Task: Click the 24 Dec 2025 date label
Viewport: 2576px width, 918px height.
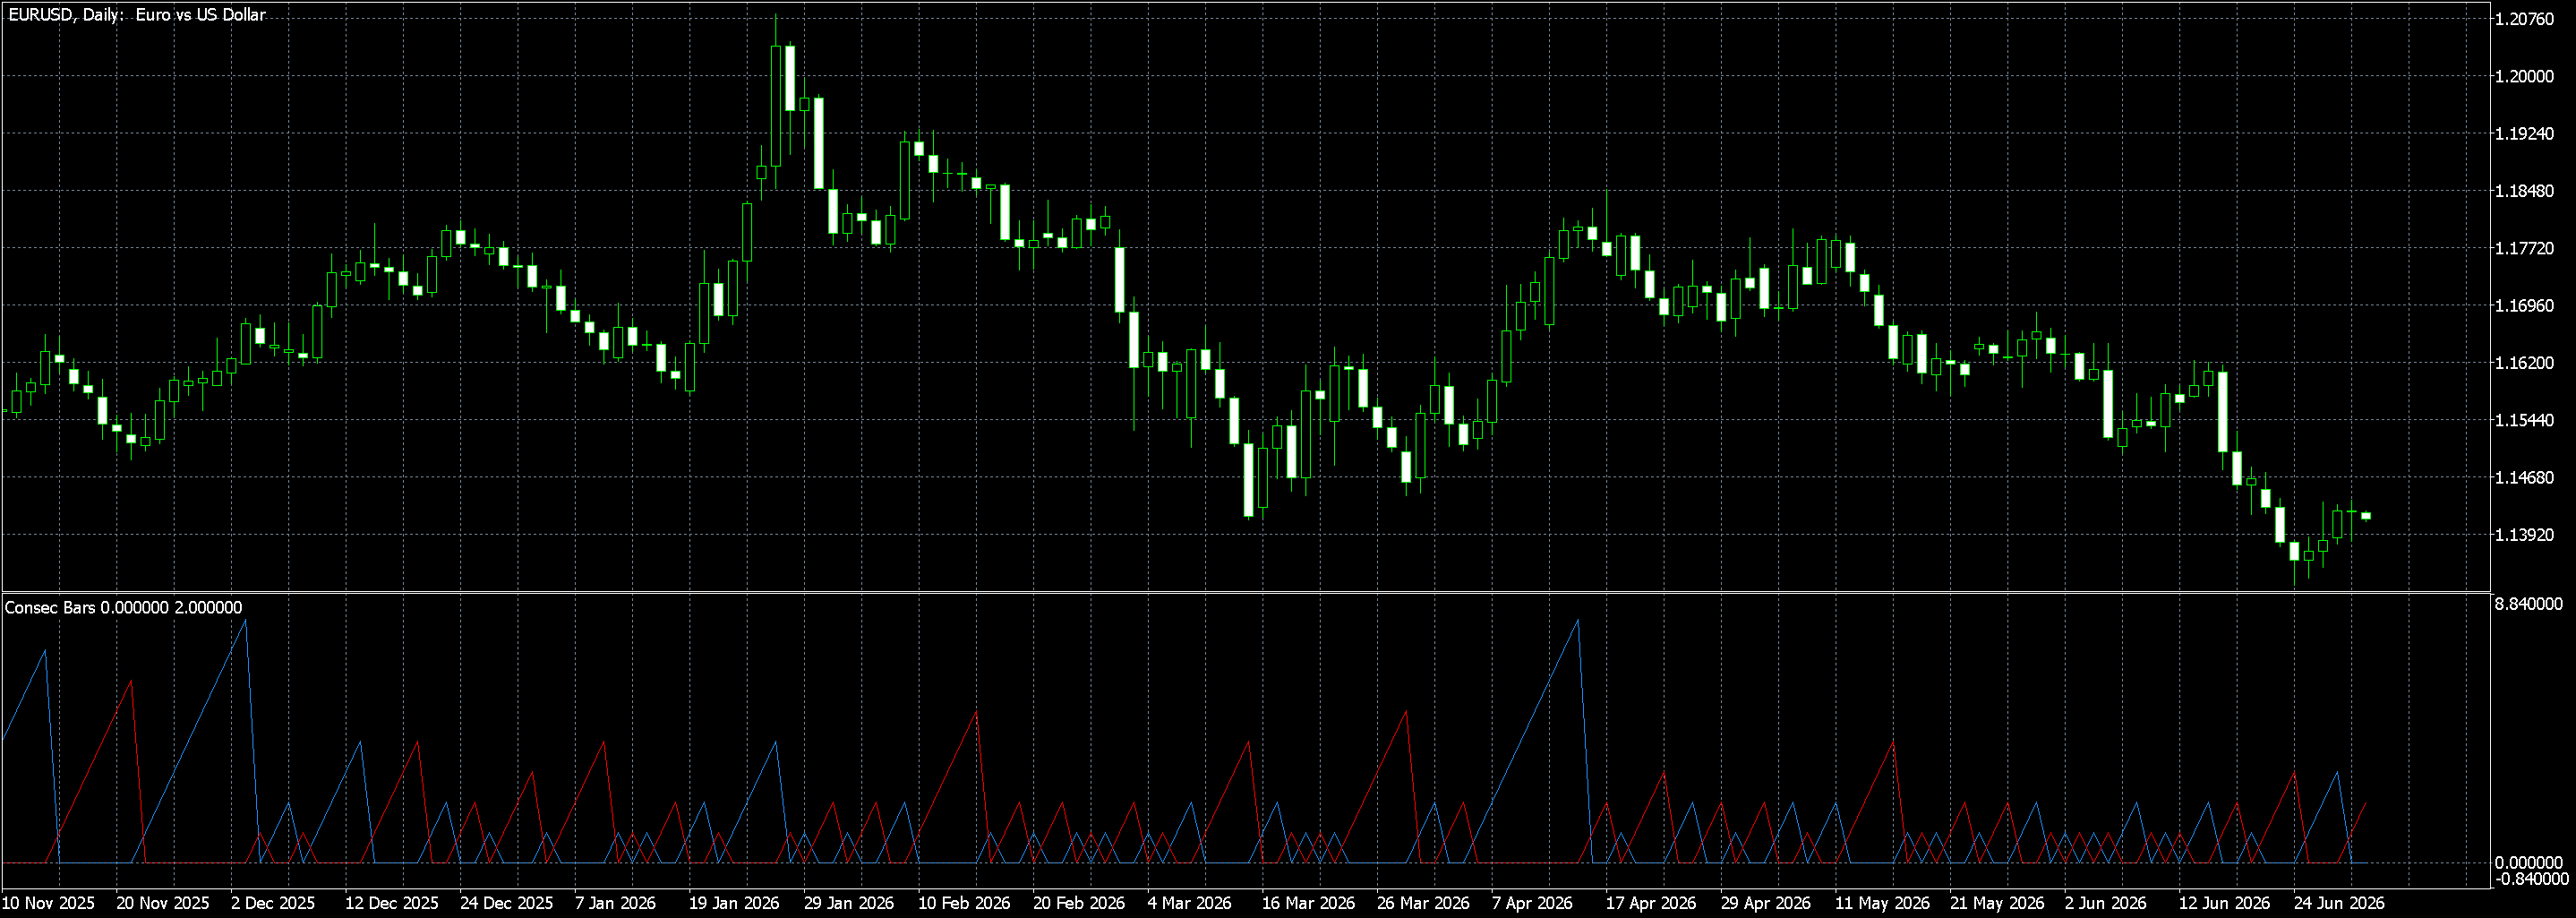Action: coord(506,903)
